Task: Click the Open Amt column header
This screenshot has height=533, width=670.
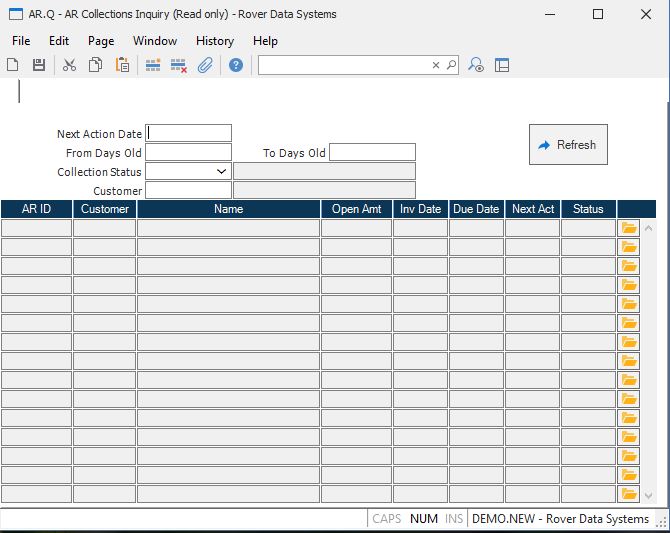Action: tap(356, 209)
